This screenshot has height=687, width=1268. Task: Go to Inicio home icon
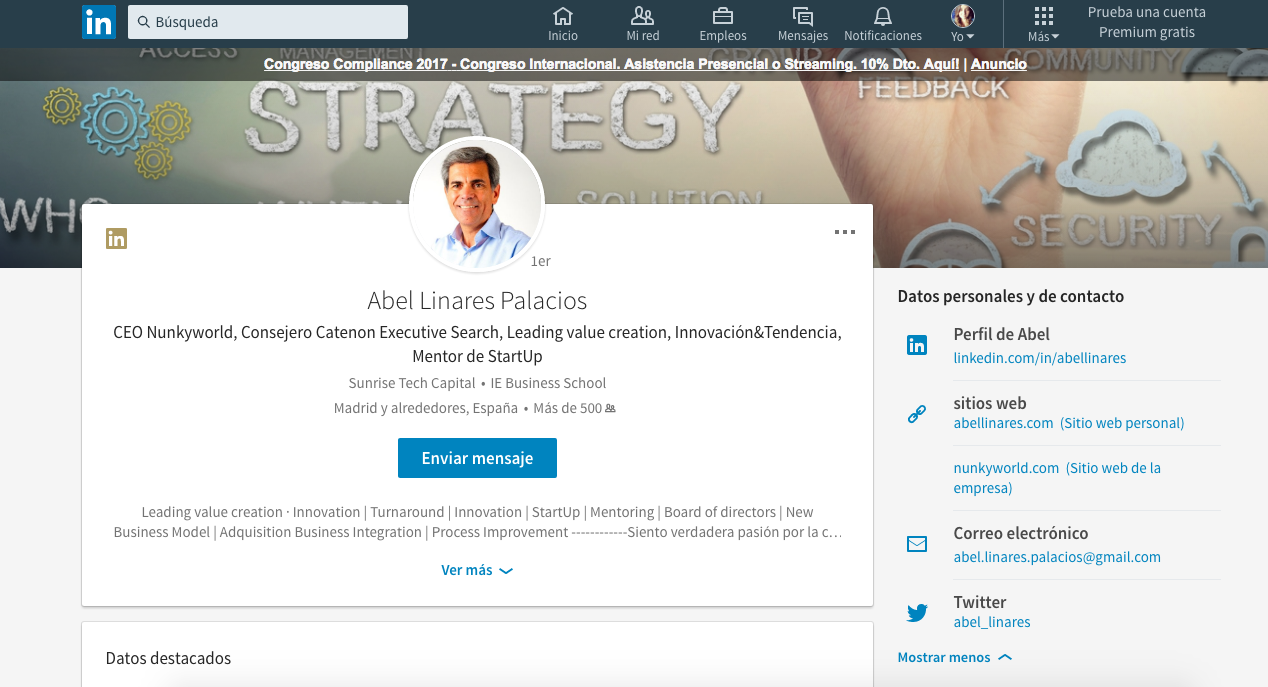(x=563, y=16)
